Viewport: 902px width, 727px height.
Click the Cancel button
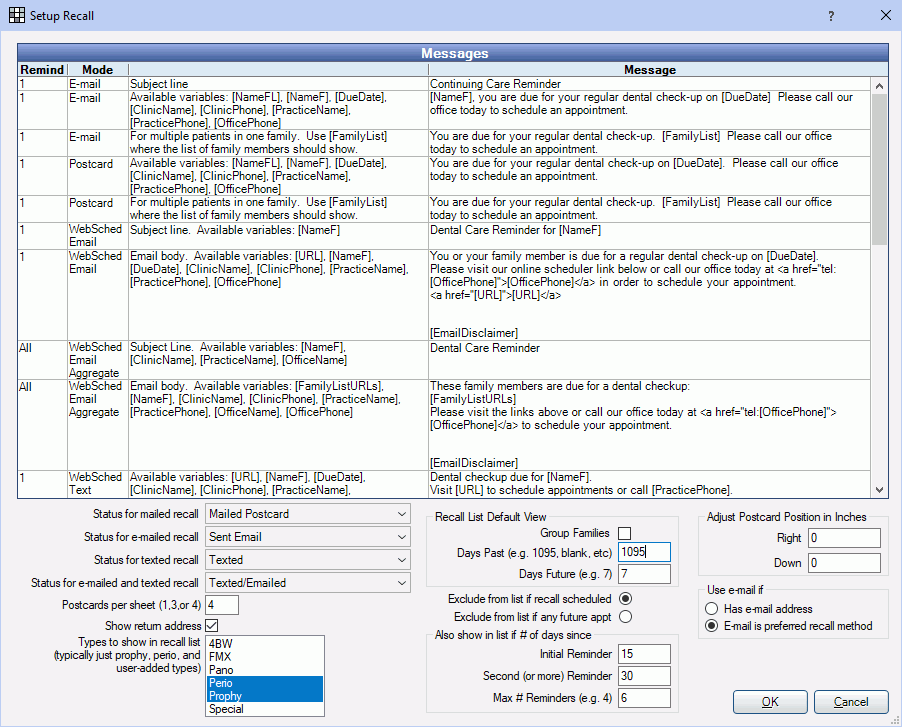[x=851, y=702]
